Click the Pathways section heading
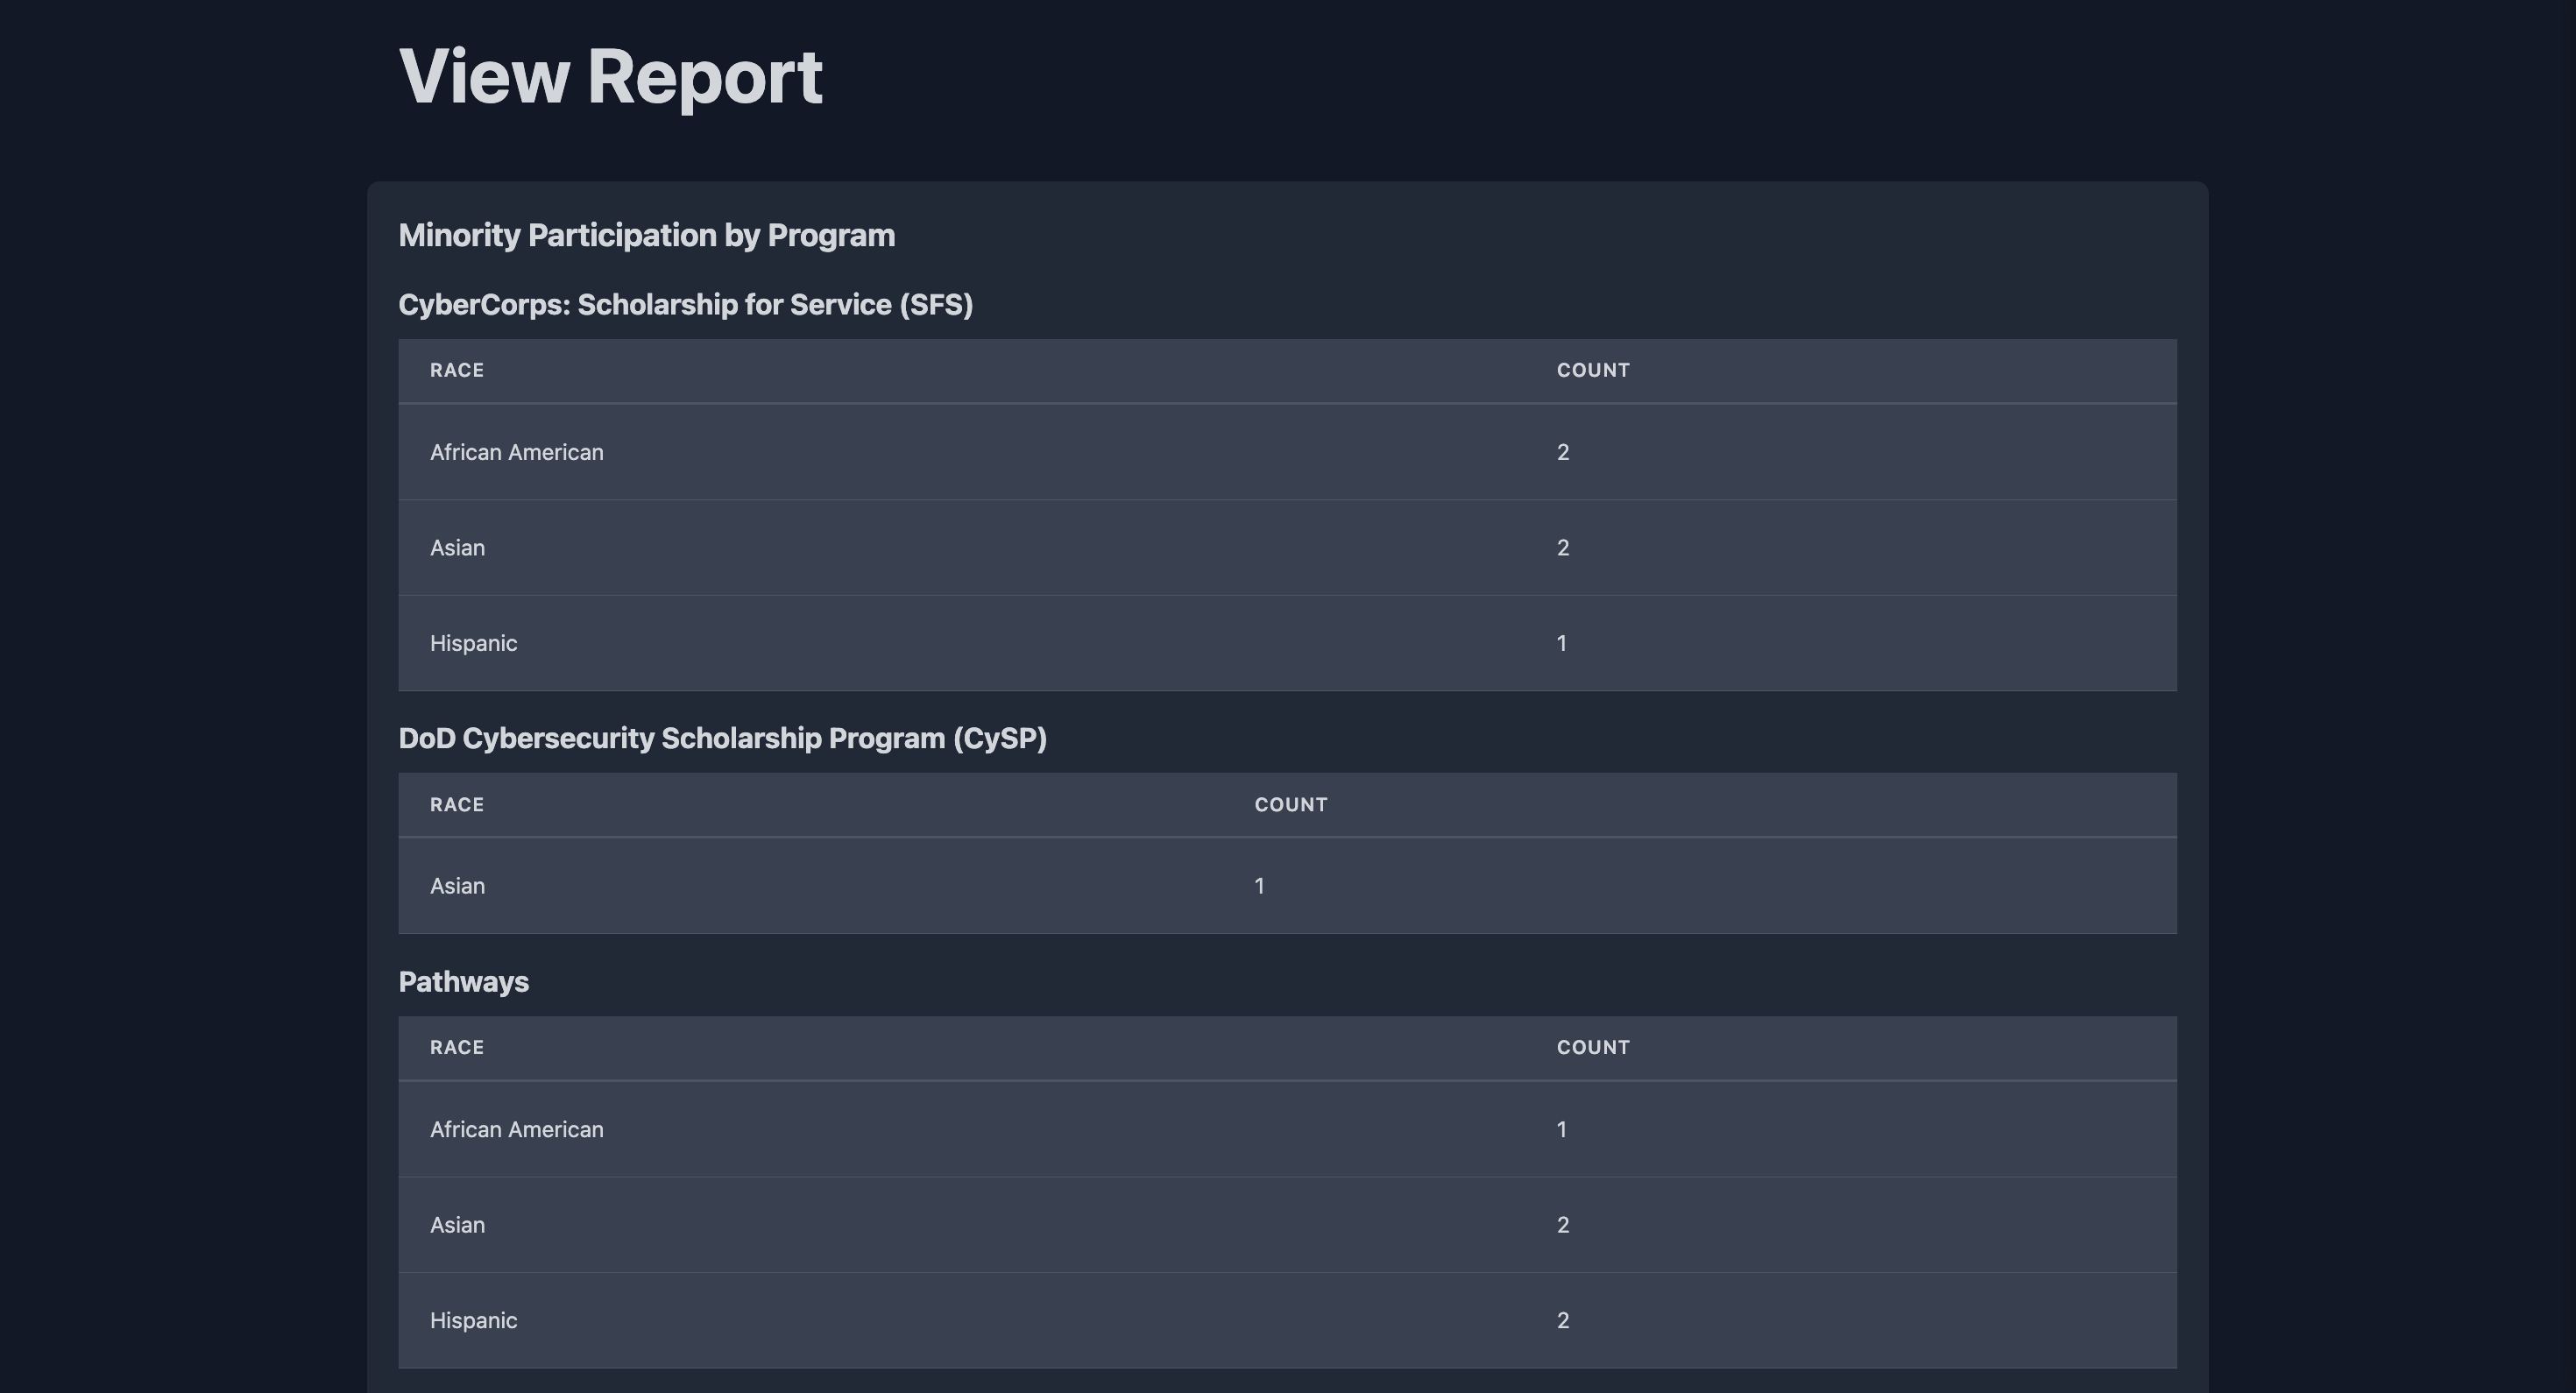The height and width of the screenshot is (1393, 2576). coord(463,982)
